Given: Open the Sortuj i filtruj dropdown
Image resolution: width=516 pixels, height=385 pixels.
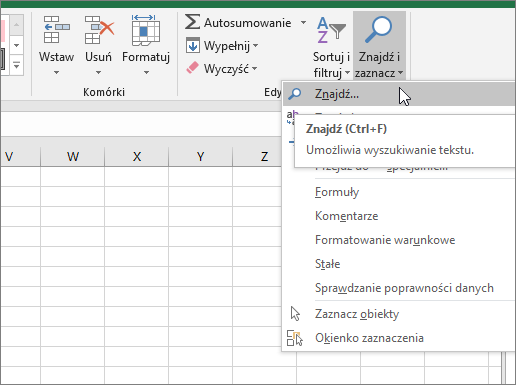Looking at the screenshot, I should (x=347, y=73).
